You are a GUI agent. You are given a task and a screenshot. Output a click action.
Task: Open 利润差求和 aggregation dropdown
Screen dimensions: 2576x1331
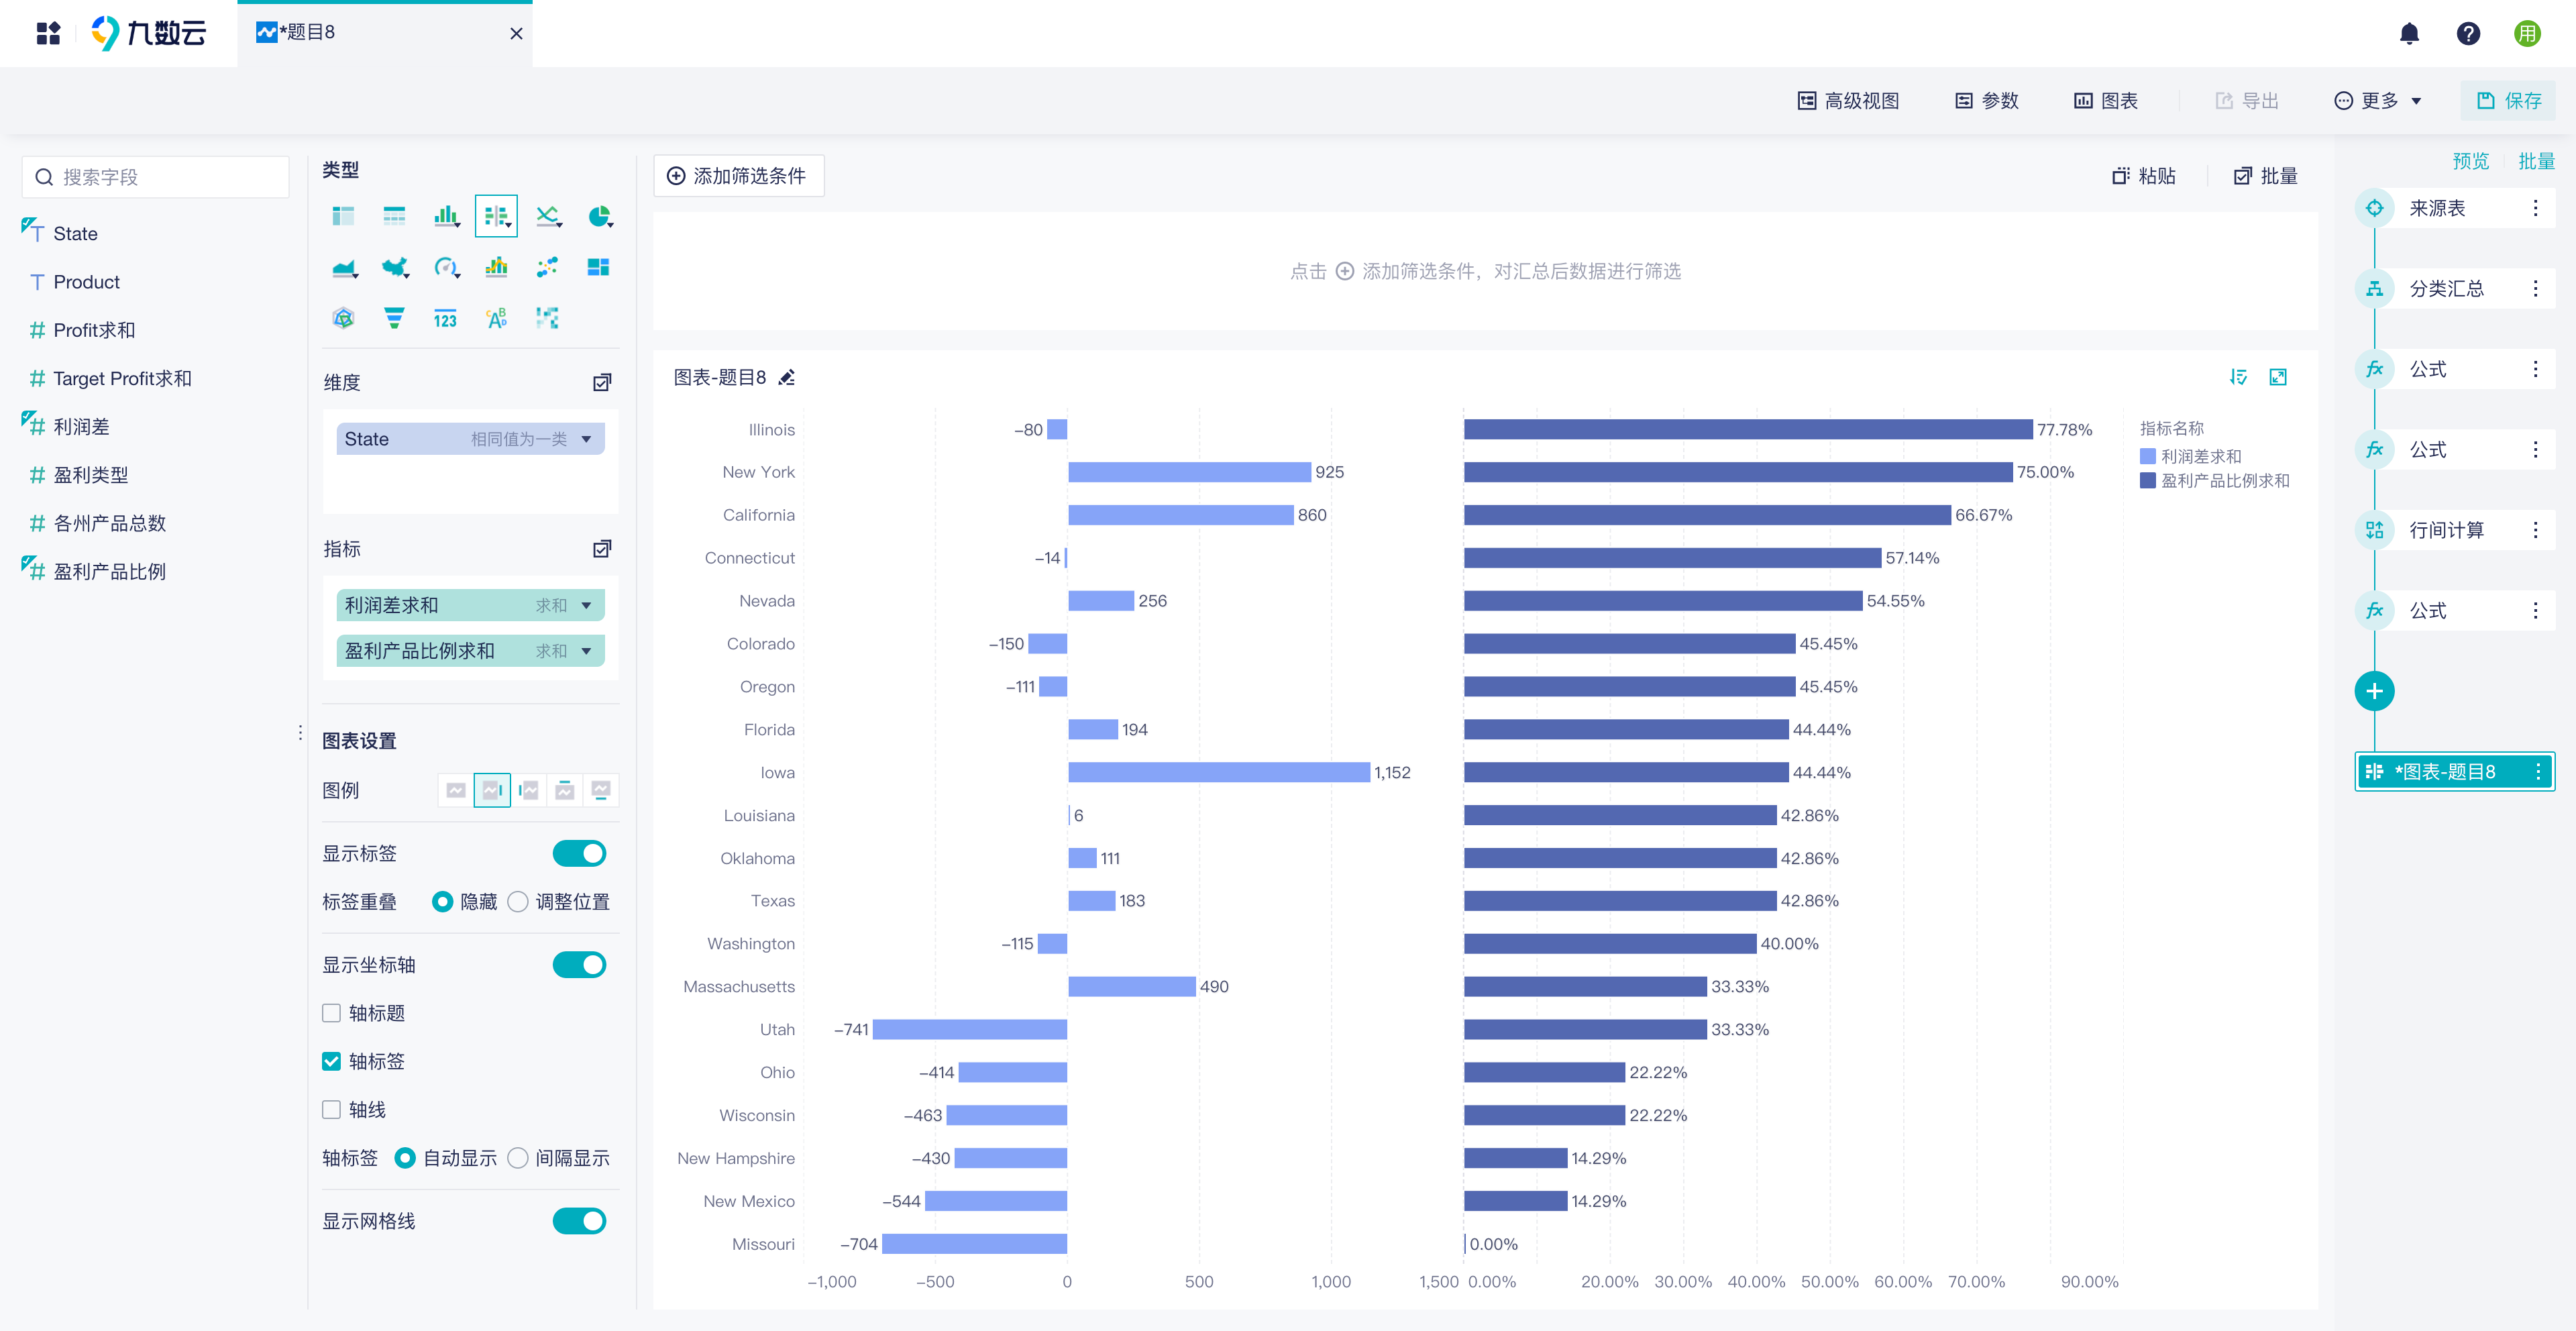586,605
